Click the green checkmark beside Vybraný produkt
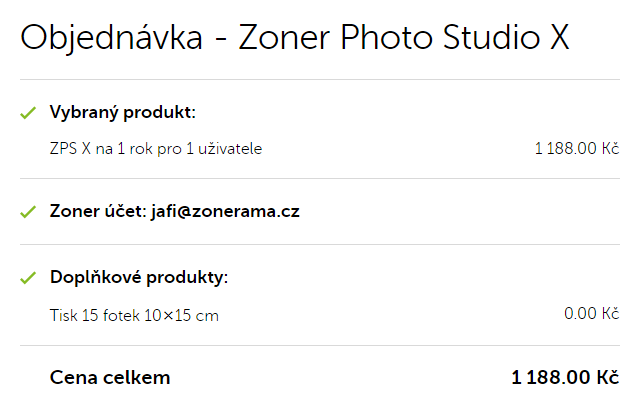Screen dimensions: 629x414 coord(28,112)
